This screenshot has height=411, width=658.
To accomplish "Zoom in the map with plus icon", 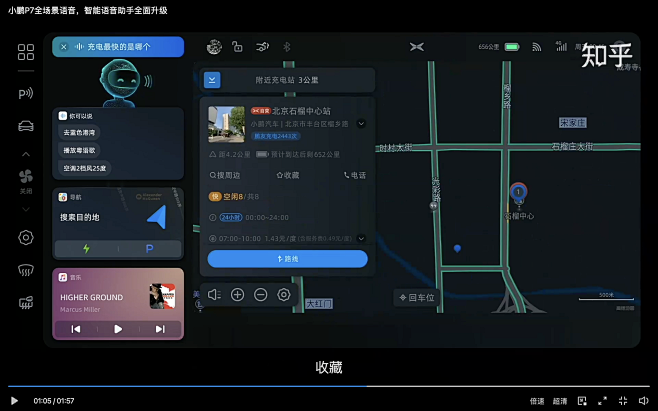I will tap(238, 295).
